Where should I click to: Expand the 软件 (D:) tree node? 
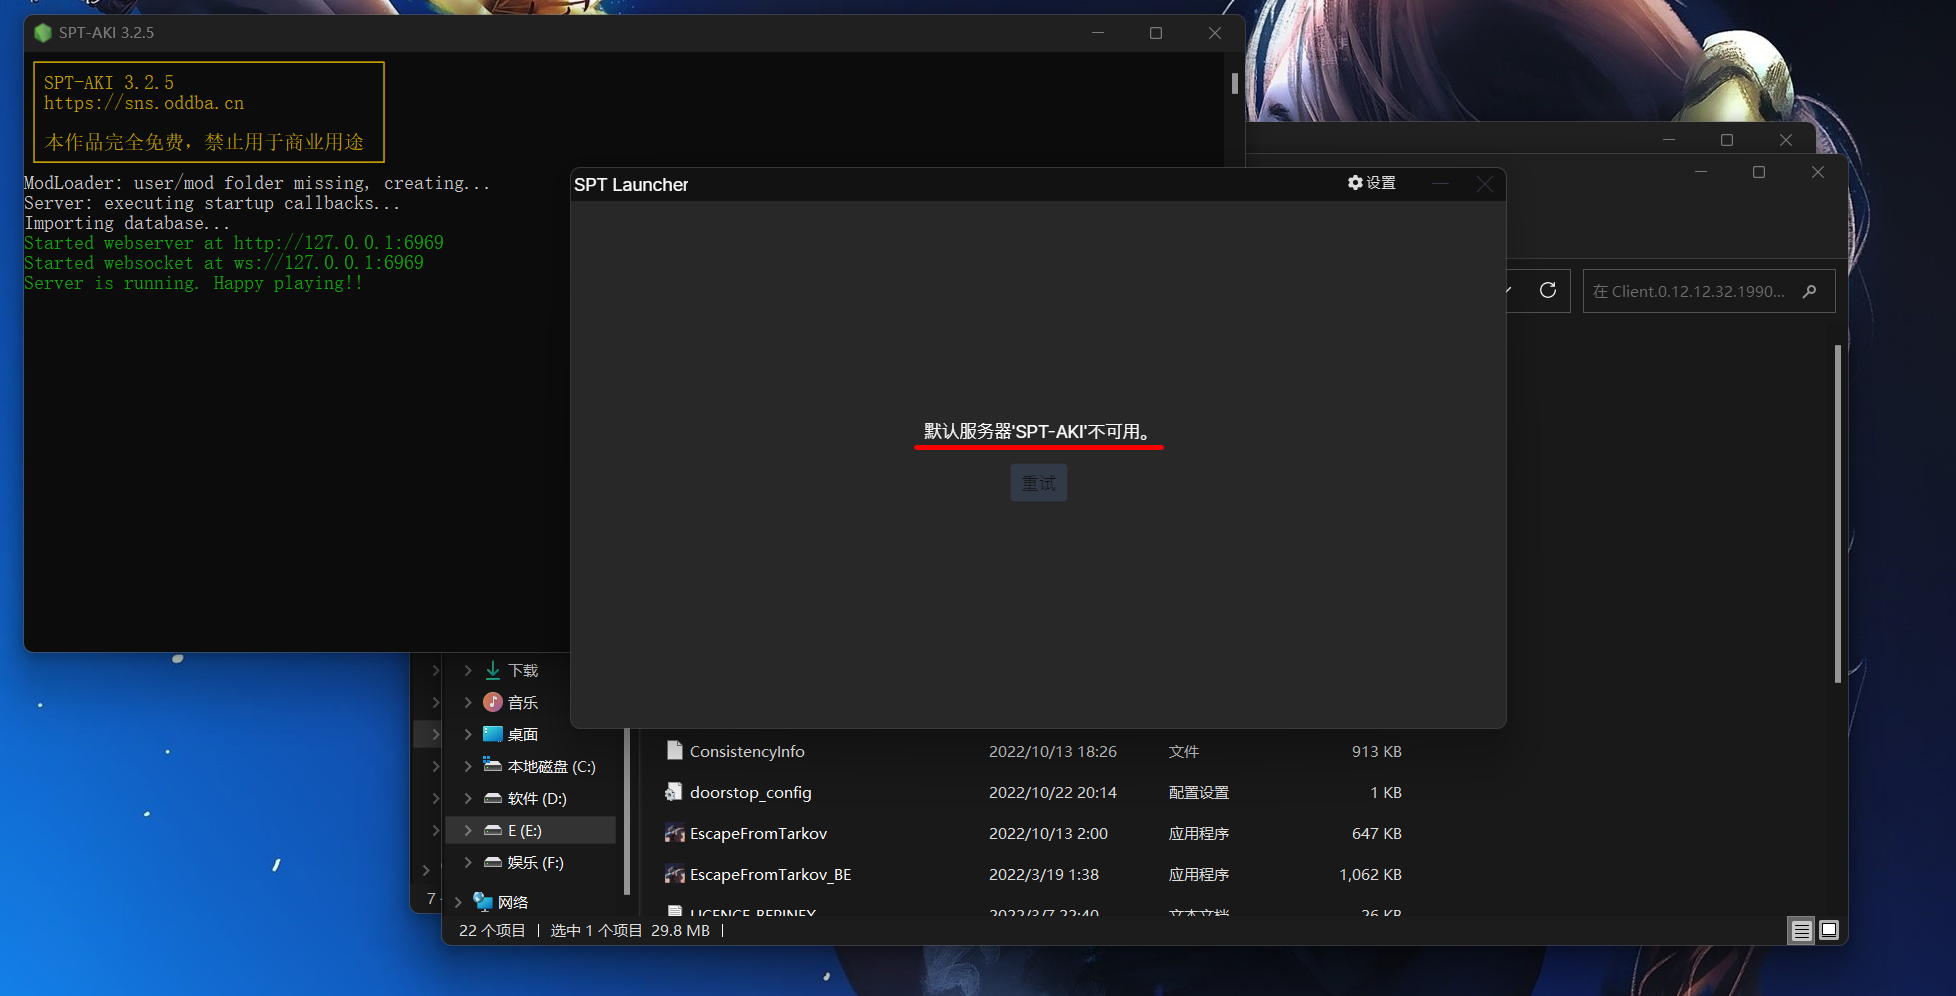(468, 798)
